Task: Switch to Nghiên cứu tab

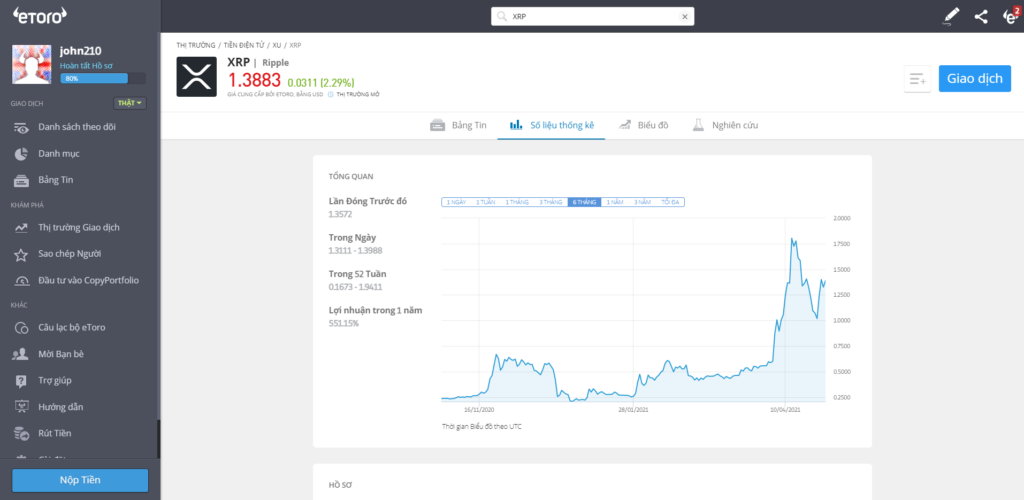Action: coord(726,125)
